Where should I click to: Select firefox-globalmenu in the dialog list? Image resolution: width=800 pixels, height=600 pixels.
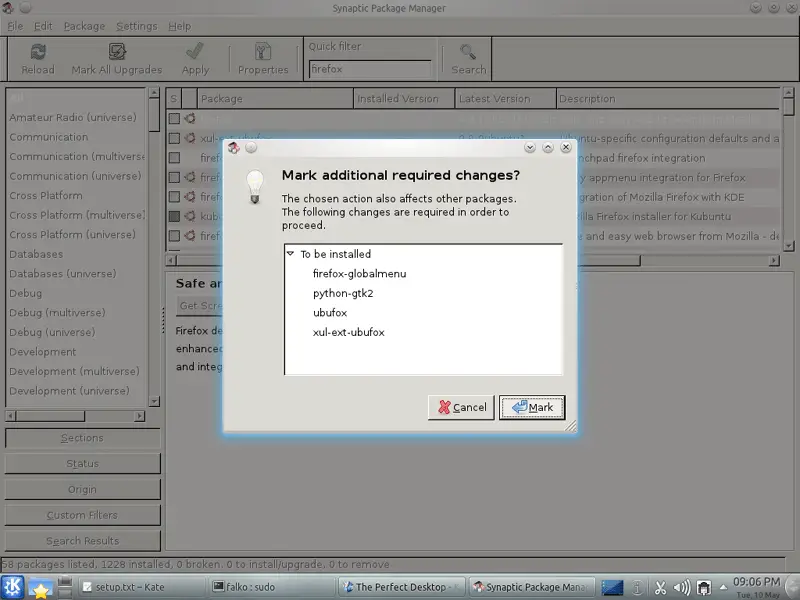(360, 273)
